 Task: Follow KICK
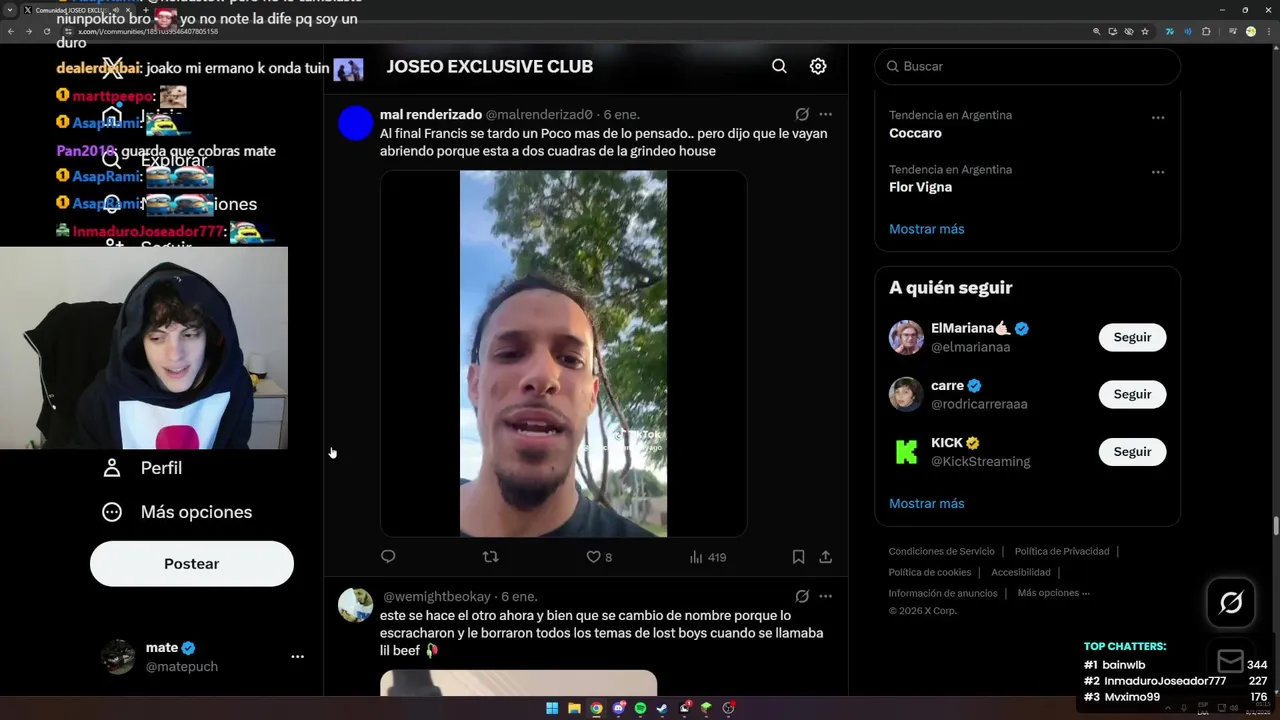pyautogui.click(x=1132, y=452)
